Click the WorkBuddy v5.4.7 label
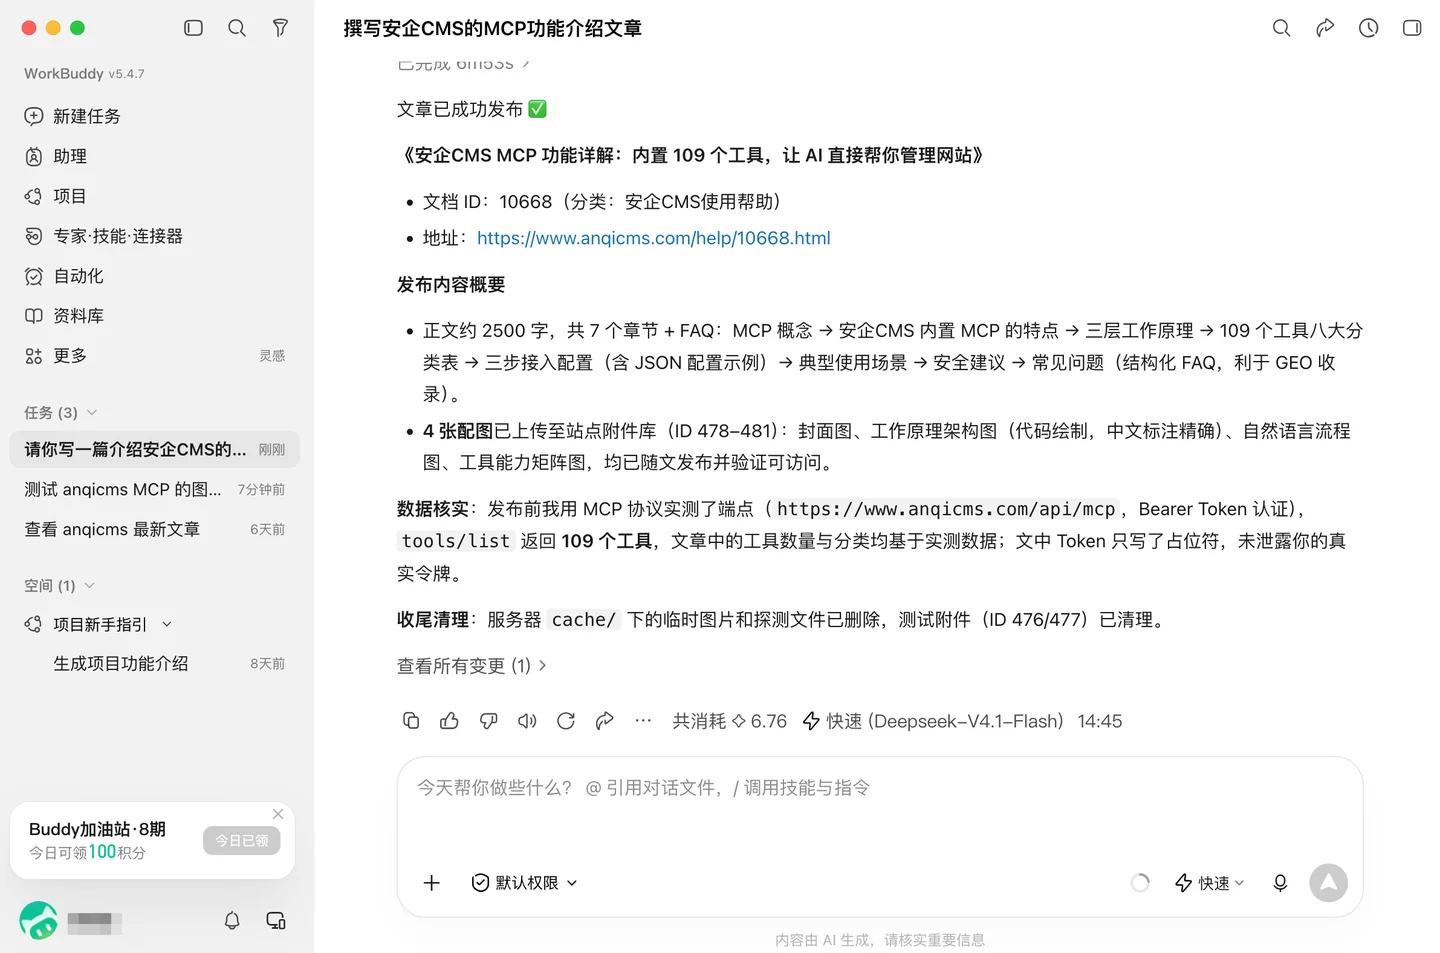The width and height of the screenshot is (1440, 953). point(84,74)
